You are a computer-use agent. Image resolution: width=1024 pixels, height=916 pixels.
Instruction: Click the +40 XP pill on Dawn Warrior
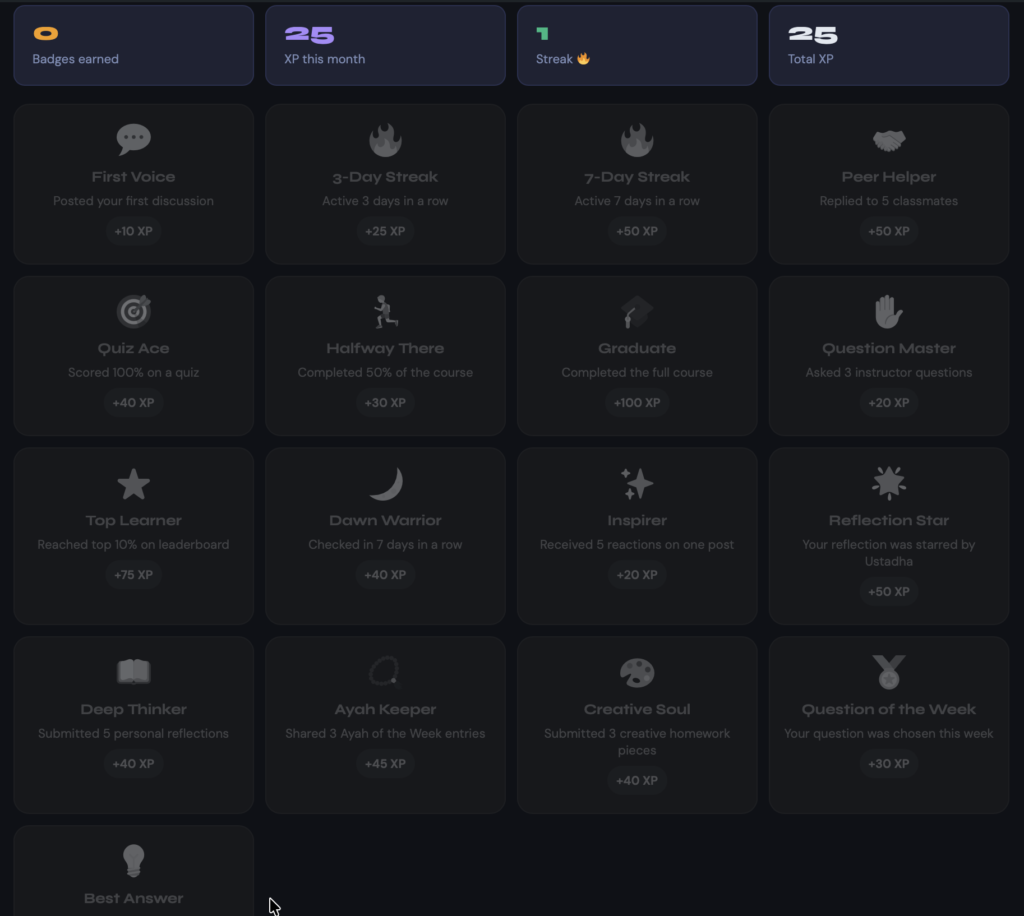click(x=385, y=575)
